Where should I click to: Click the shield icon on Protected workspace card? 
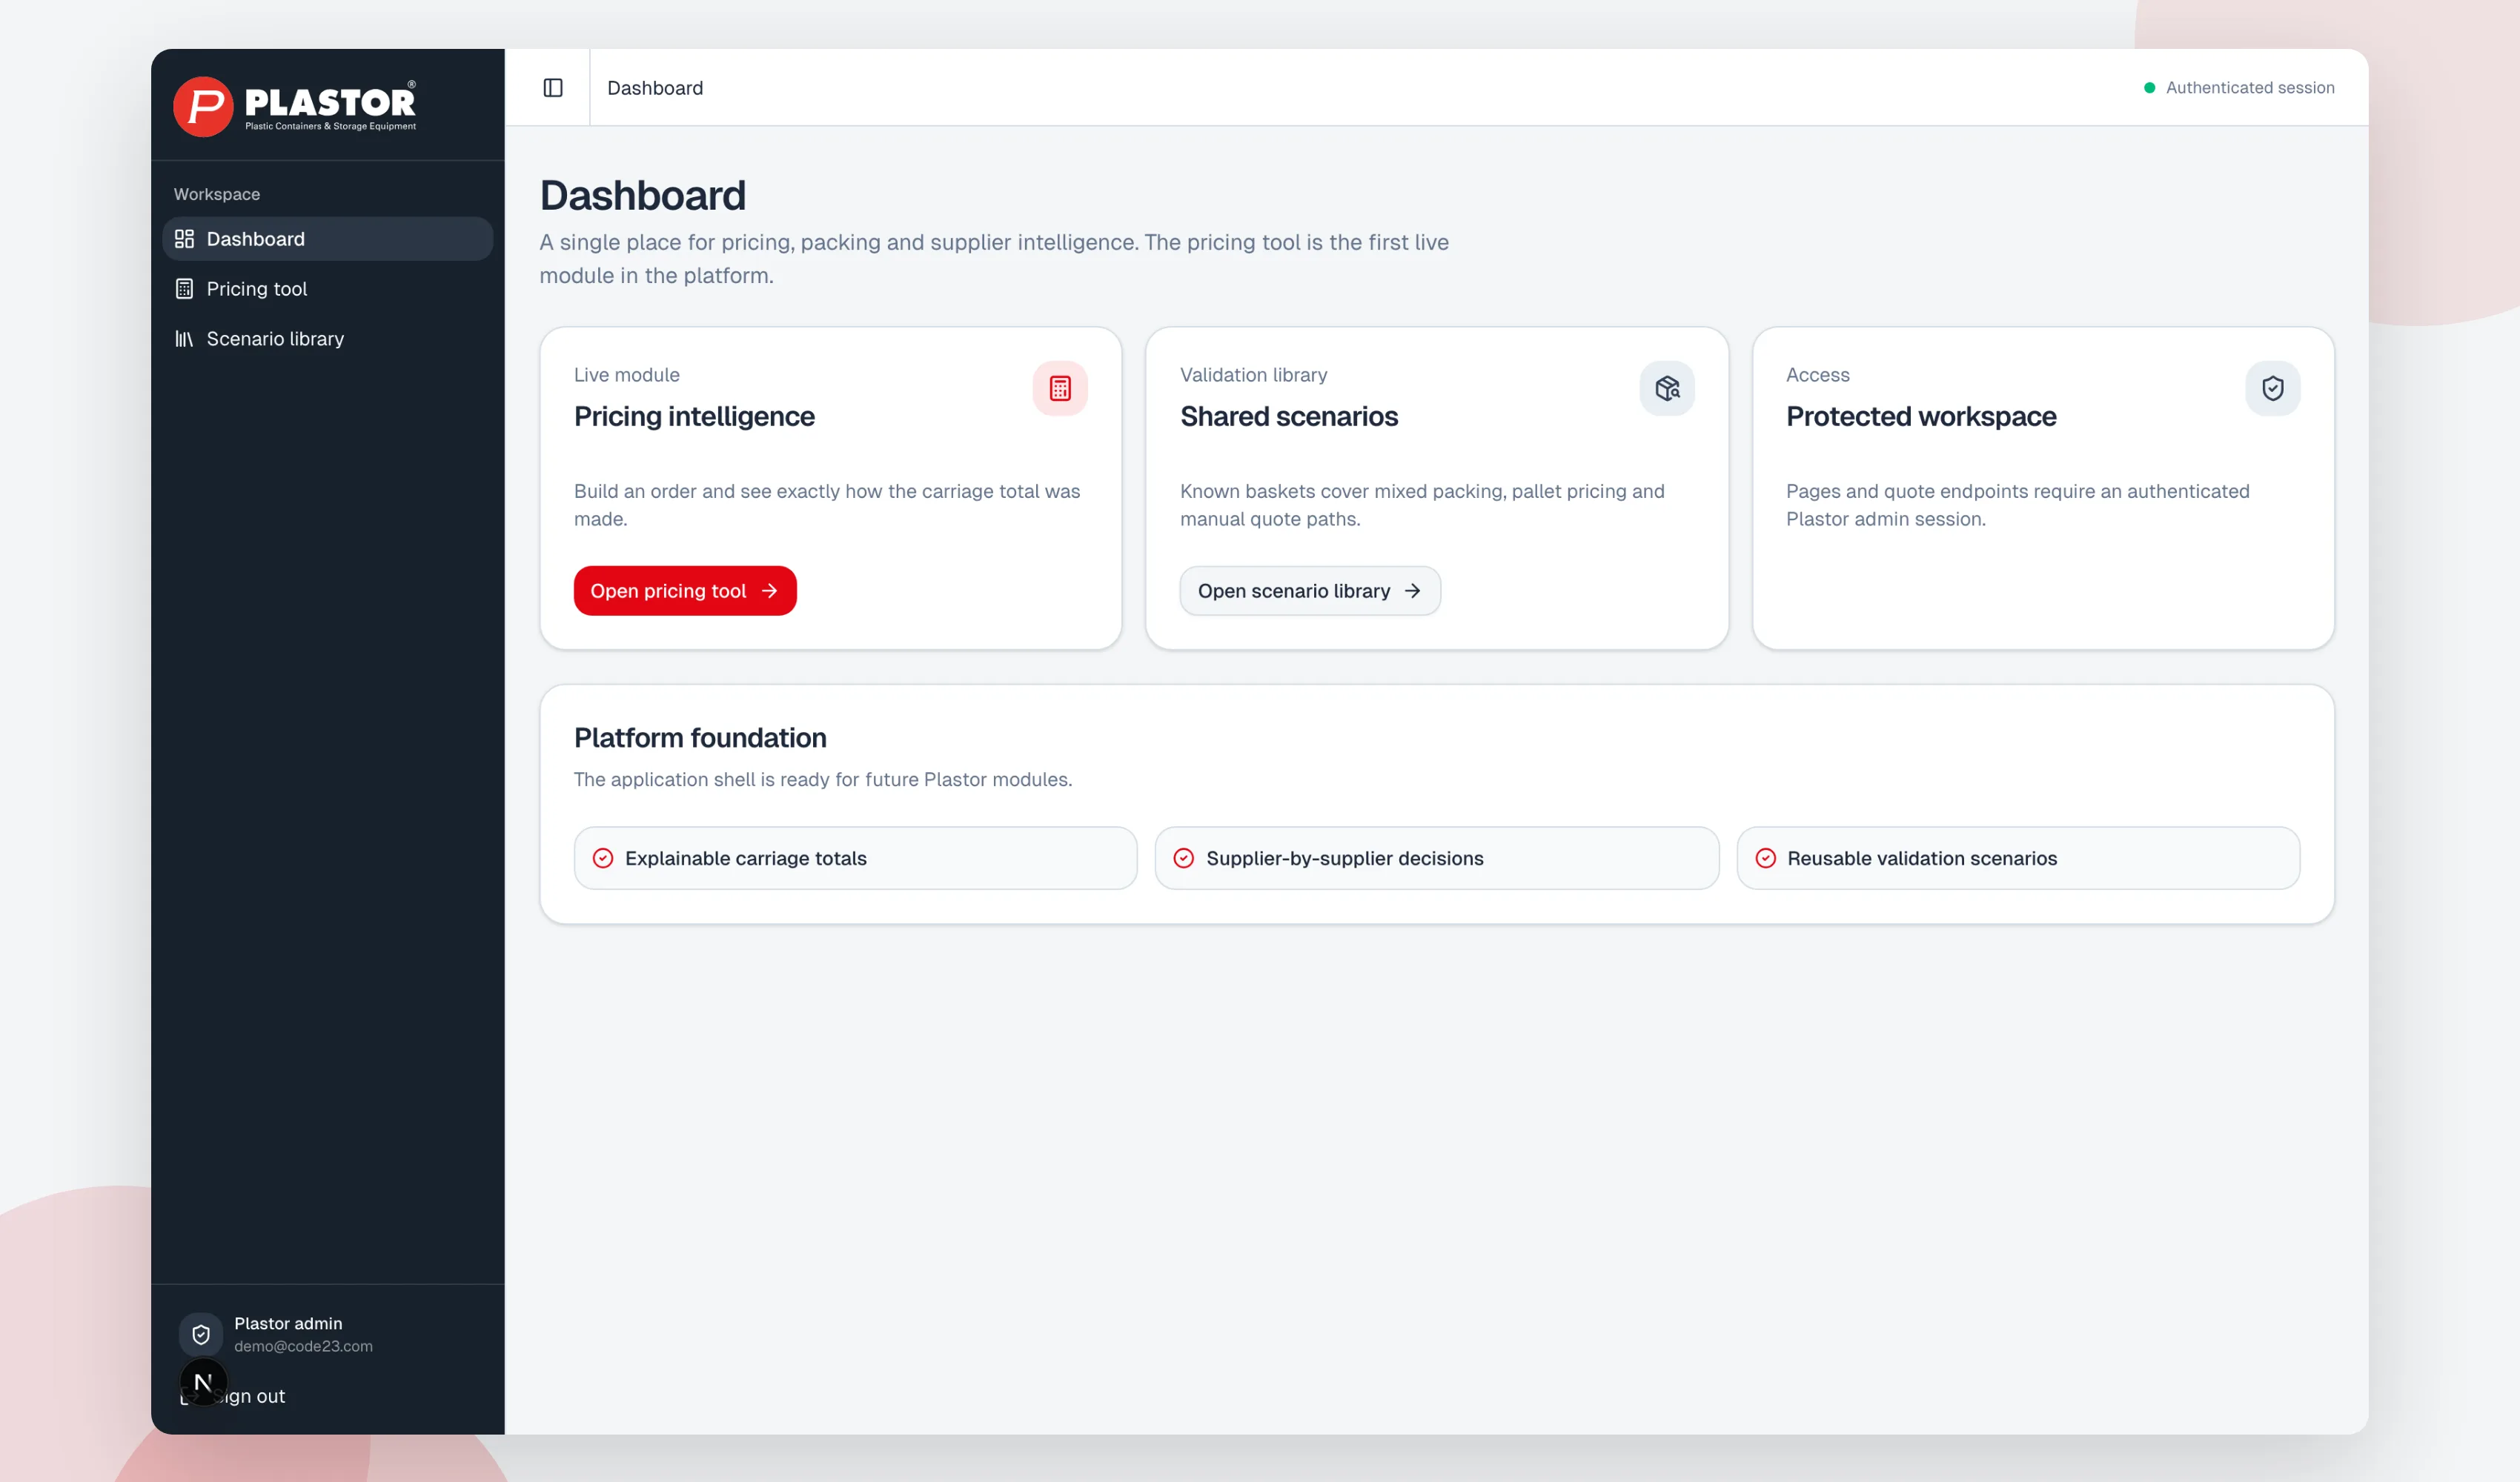[2273, 388]
